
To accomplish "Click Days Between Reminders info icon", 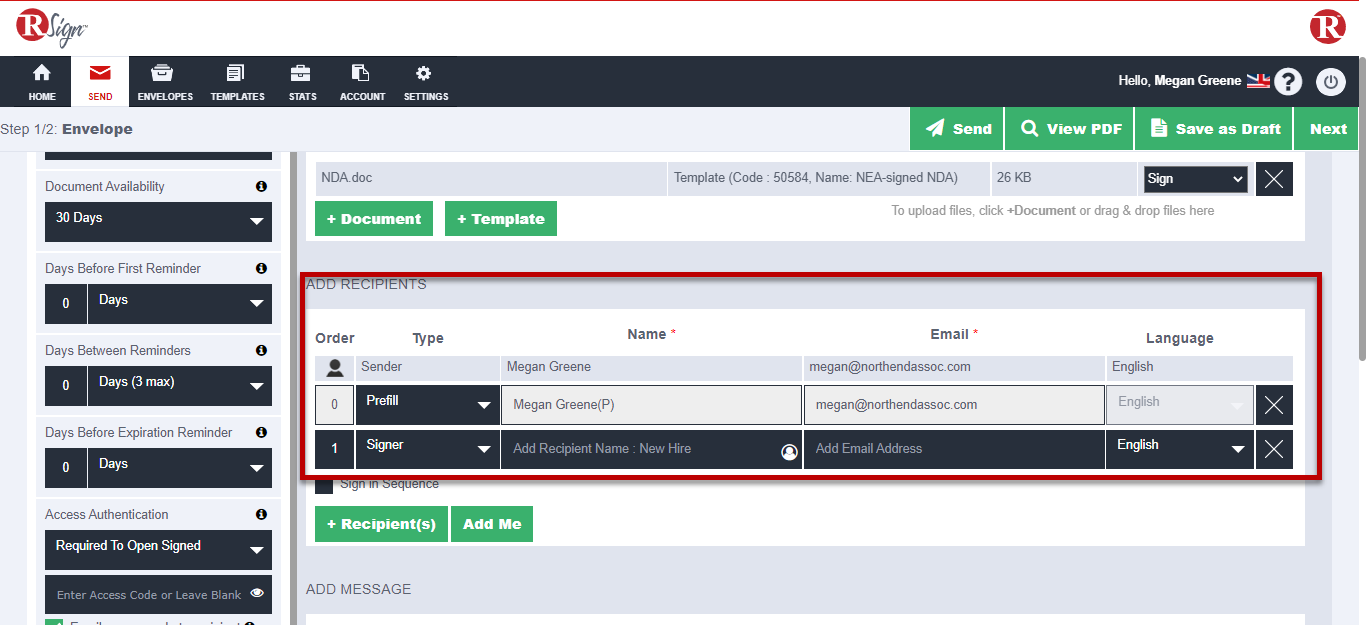I will point(261,351).
